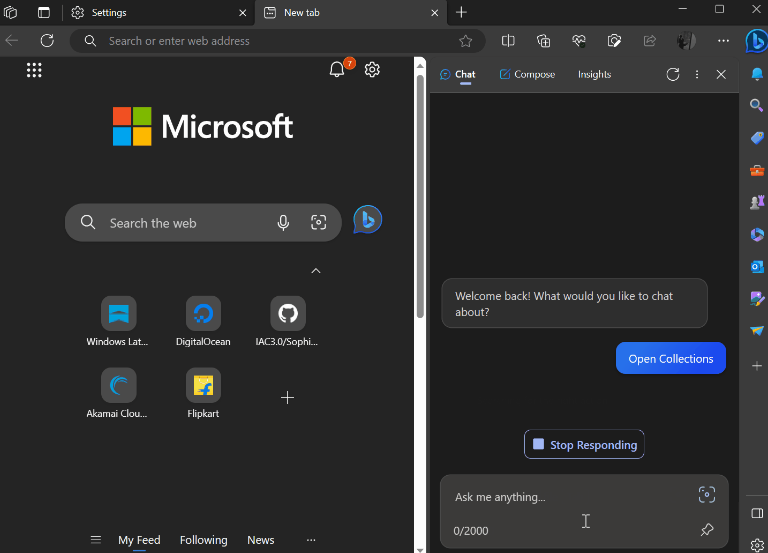Viewport: 768px width, 553px height.
Task: Focus the address bar
Action: pyautogui.click(x=278, y=41)
